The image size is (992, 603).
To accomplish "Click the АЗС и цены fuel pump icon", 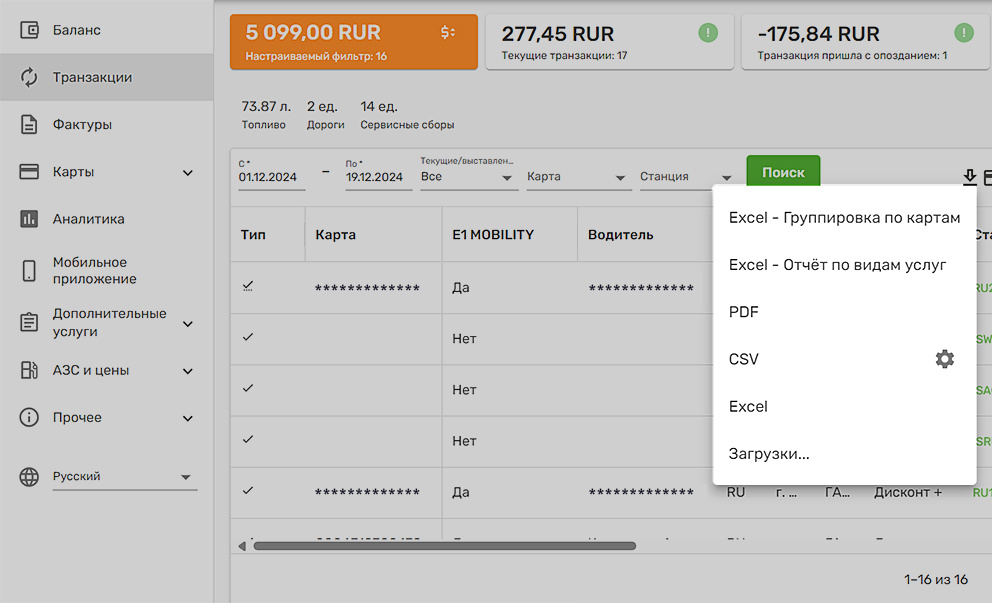I will pos(29,370).
